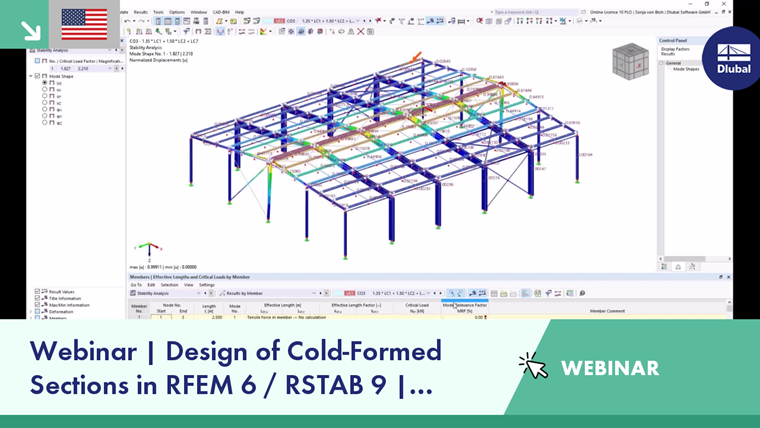Open the Tools menu
This screenshot has height=428, width=760.
click(x=158, y=12)
